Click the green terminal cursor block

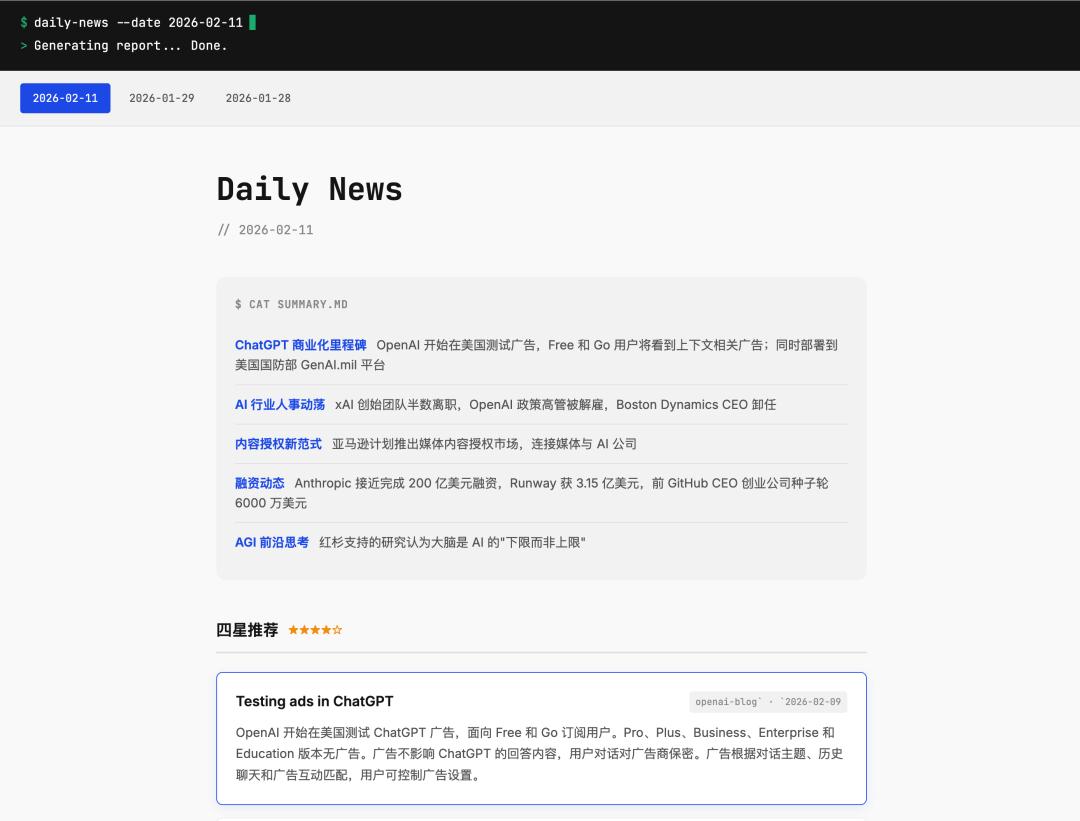[252, 23]
